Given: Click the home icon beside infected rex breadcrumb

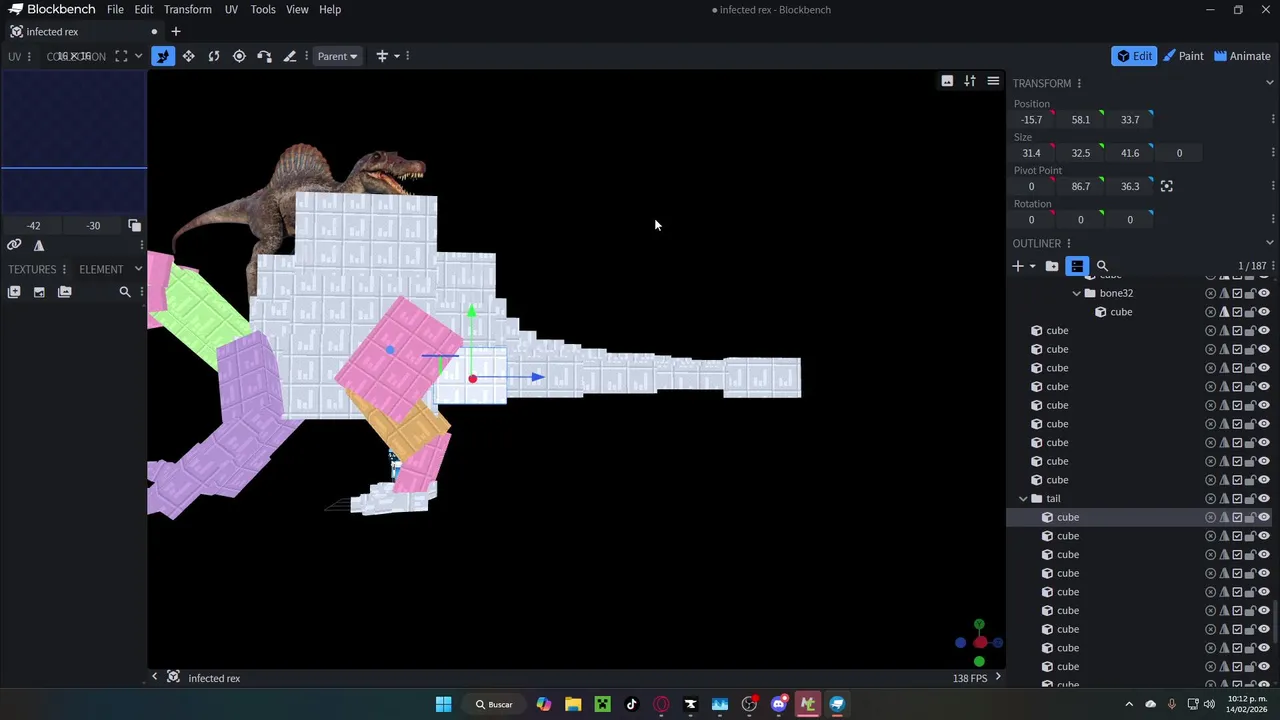Looking at the screenshot, I should [173, 678].
